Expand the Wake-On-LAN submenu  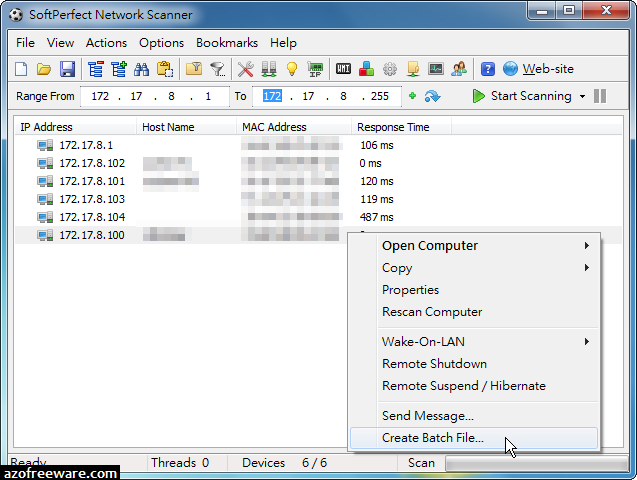587,342
